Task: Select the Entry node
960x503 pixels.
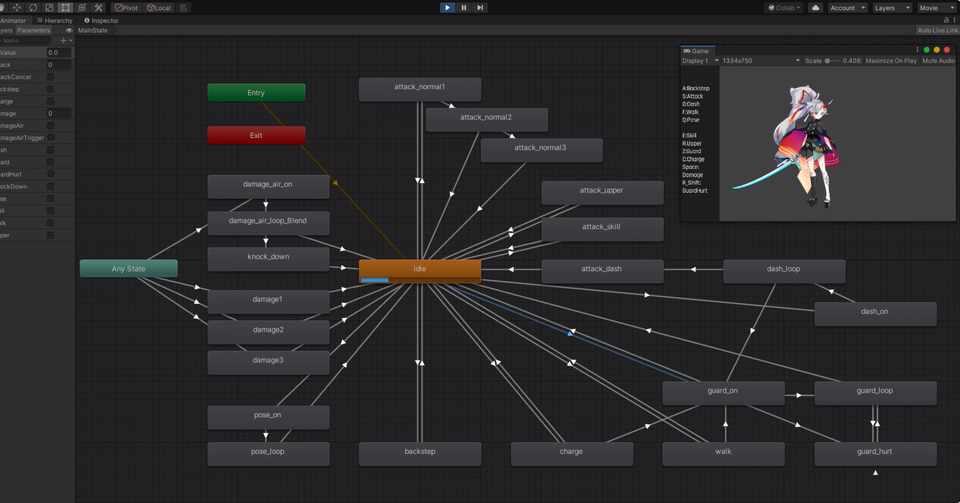Action: tap(257, 92)
